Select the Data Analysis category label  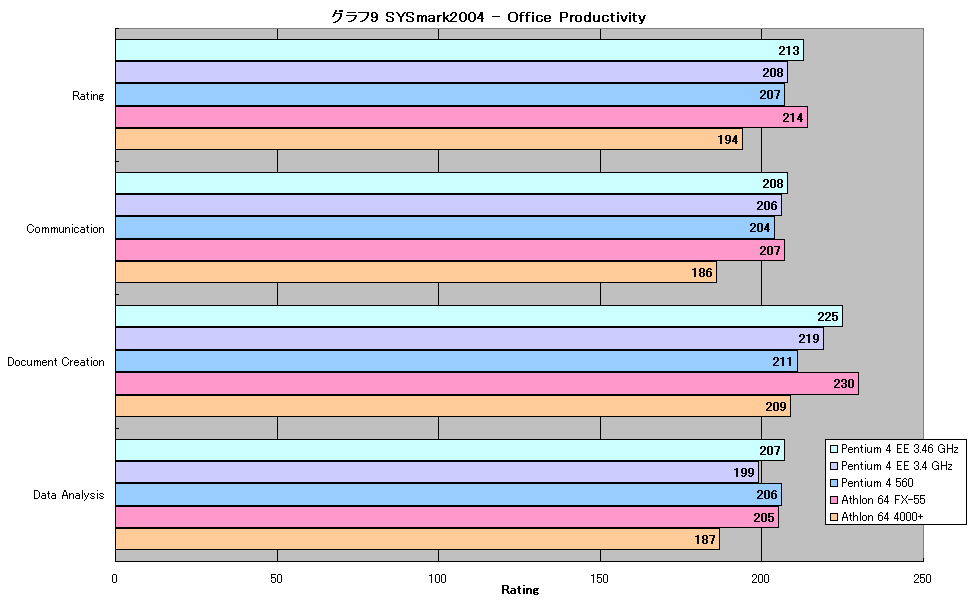(x=68, y=495)
